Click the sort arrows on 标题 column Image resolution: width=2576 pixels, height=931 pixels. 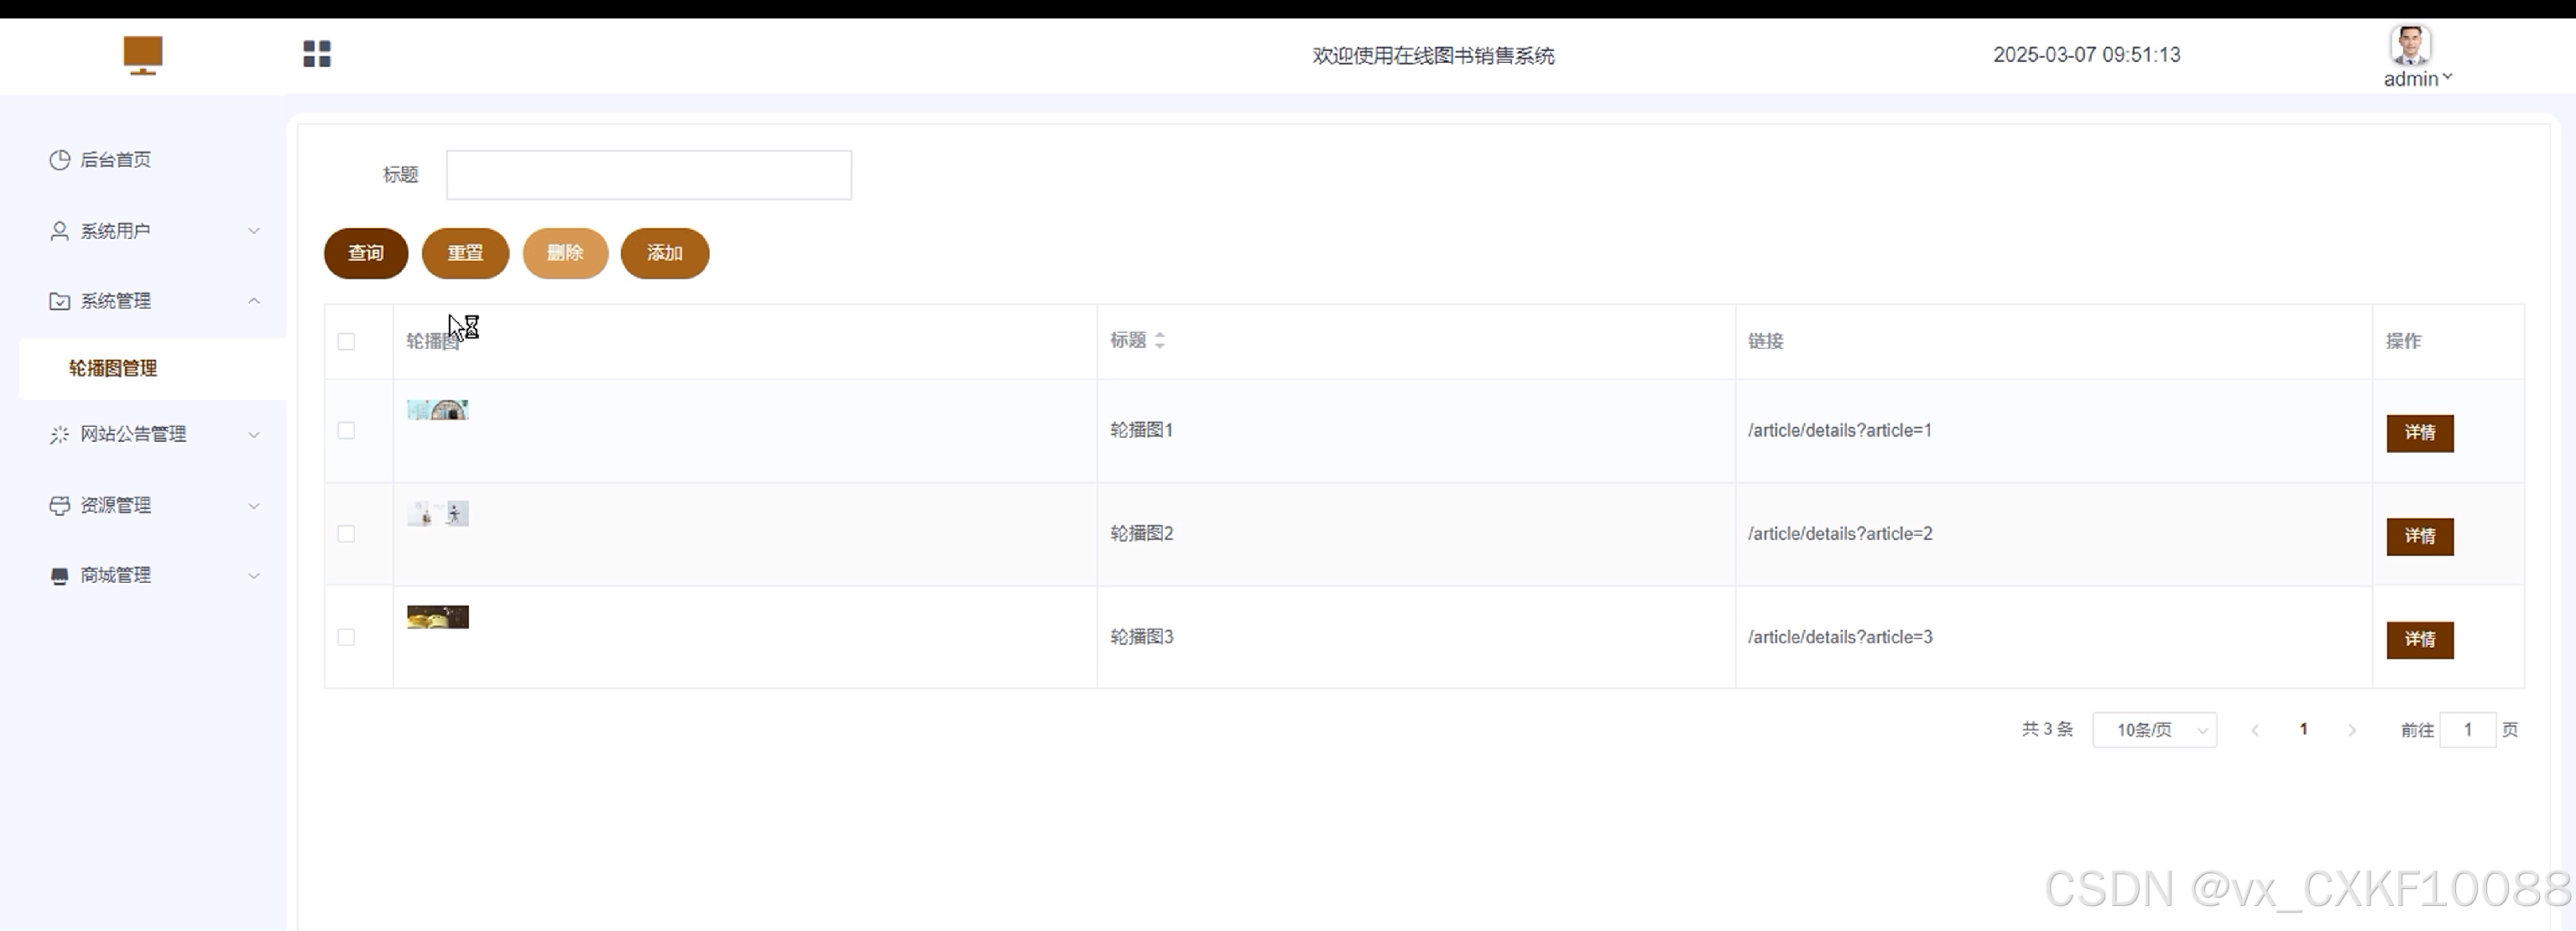(1160, 341)
